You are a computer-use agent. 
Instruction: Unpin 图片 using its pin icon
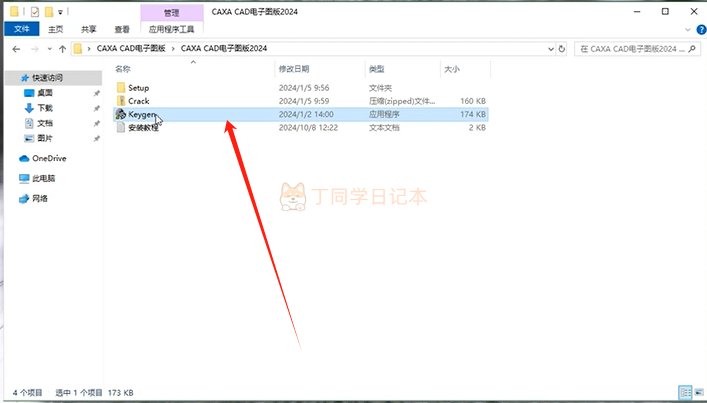[x=96, y=139]
